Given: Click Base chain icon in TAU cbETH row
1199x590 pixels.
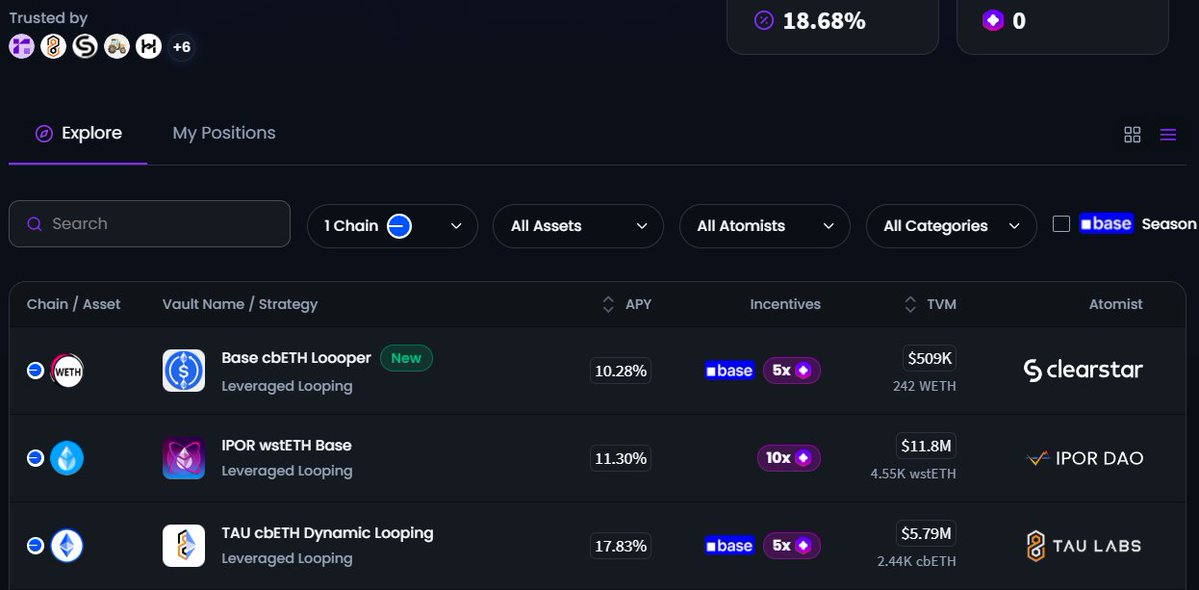Looking at the screenshot, I should pos(35,546).
